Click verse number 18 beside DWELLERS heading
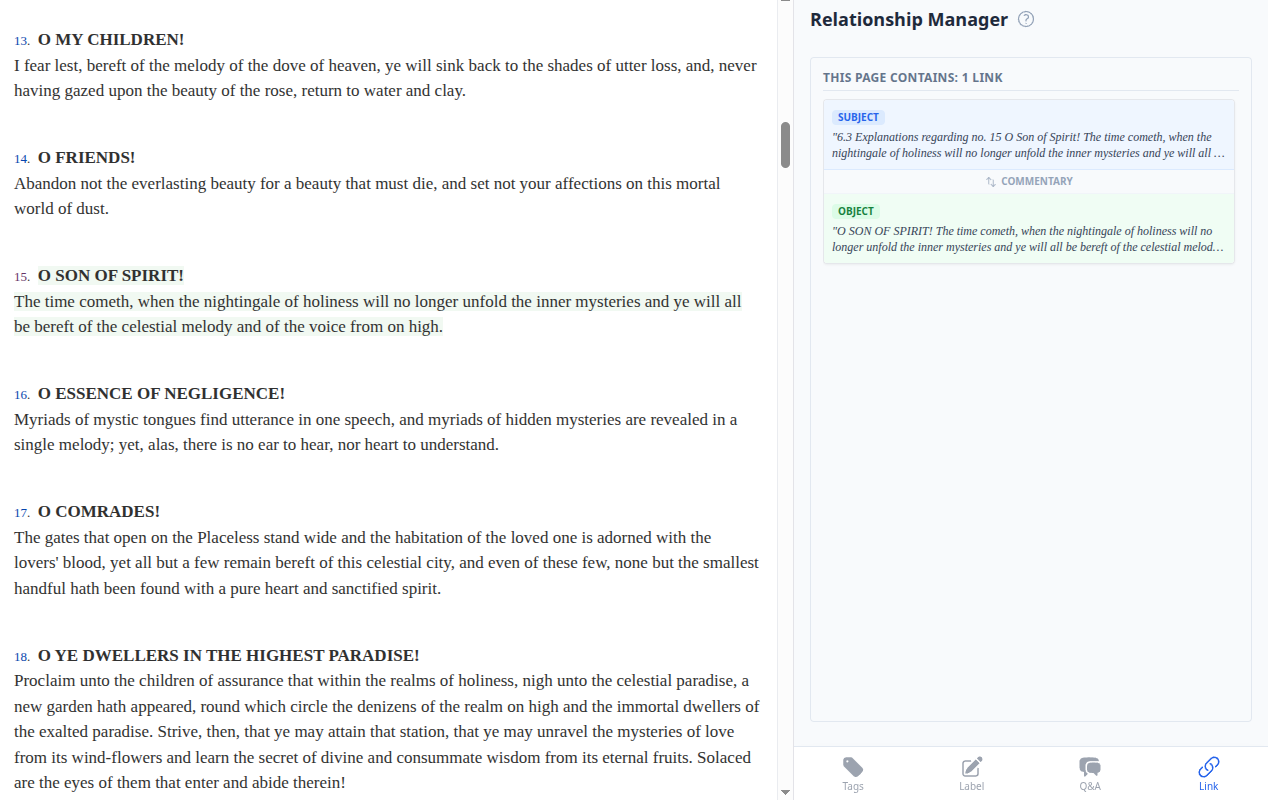1280x800 pixels. coord(21,657)
